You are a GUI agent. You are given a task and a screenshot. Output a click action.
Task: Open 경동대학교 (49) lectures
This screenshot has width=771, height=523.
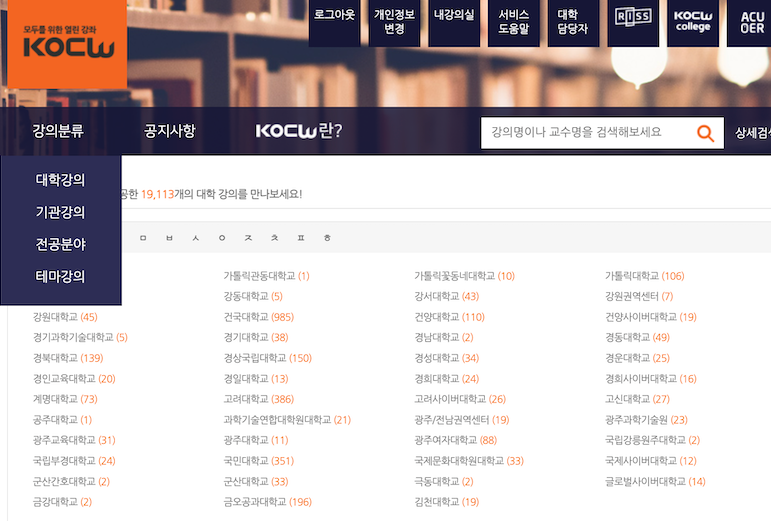coord(637,338)
